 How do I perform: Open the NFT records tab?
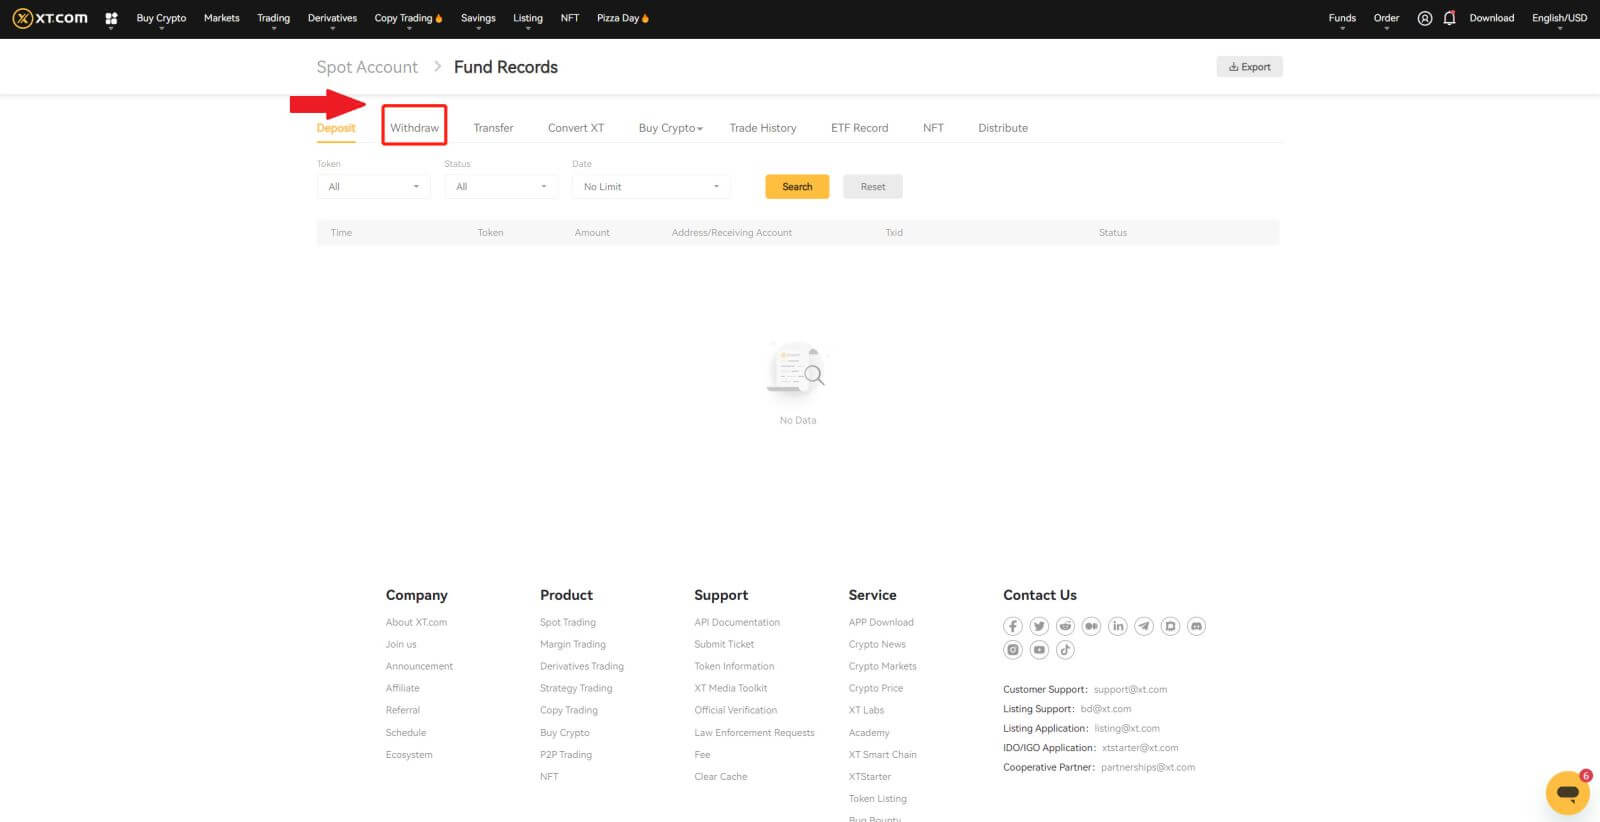[x=933, y=128]
